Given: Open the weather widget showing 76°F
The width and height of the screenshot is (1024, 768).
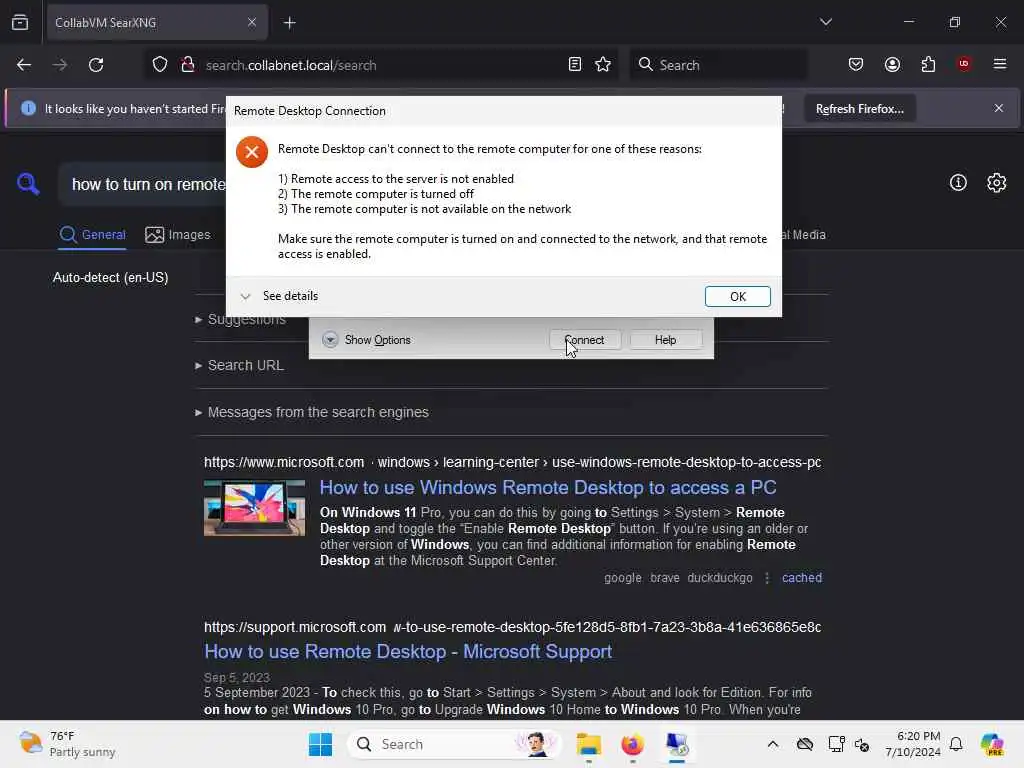Looking at the screenshot, I should pos(67,744).
